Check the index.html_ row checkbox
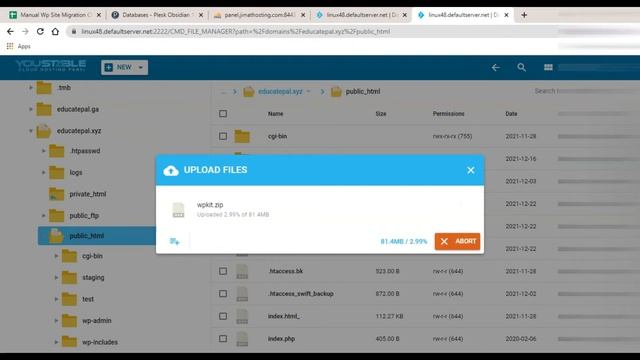640x360 pixels. point(223,316)
